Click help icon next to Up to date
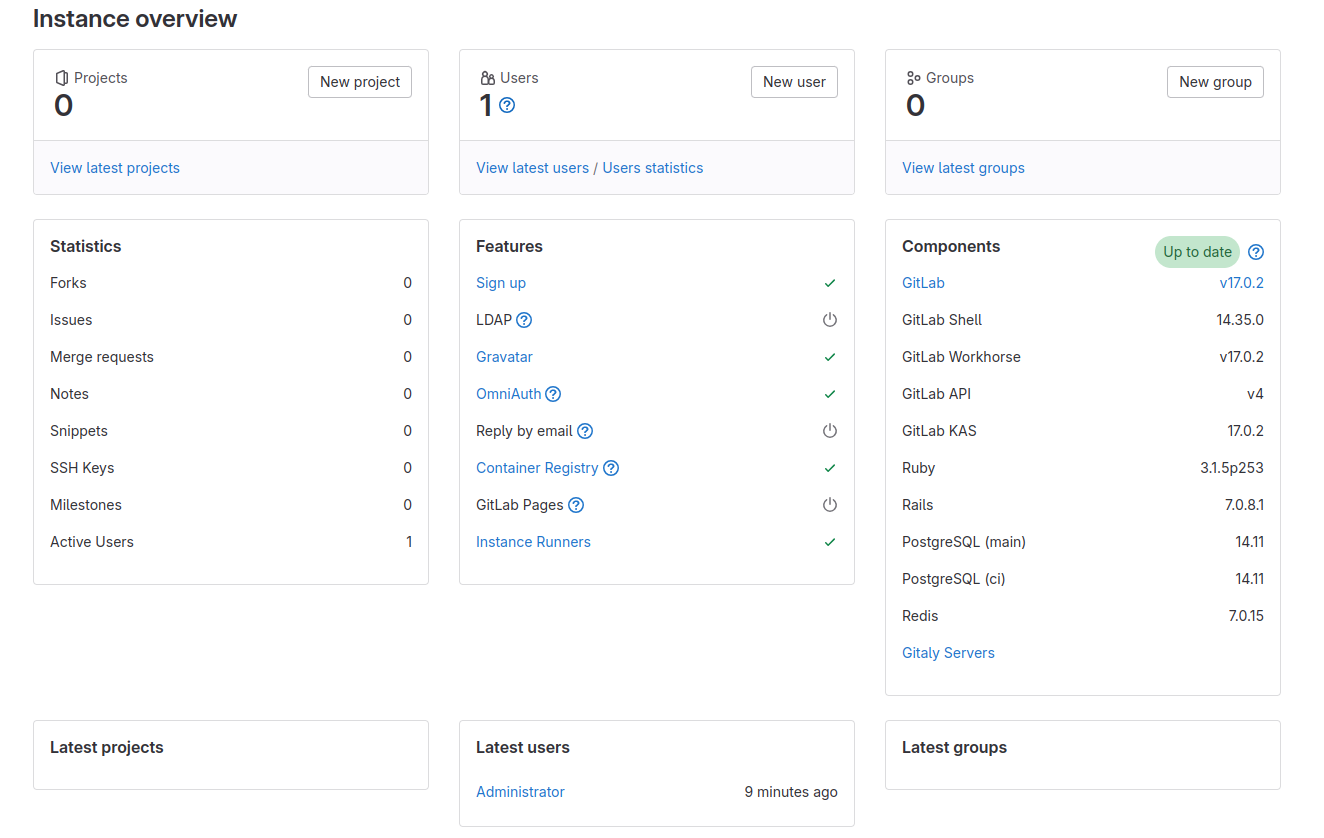This screenshot has height=838, width=1324. point(1256,252)
